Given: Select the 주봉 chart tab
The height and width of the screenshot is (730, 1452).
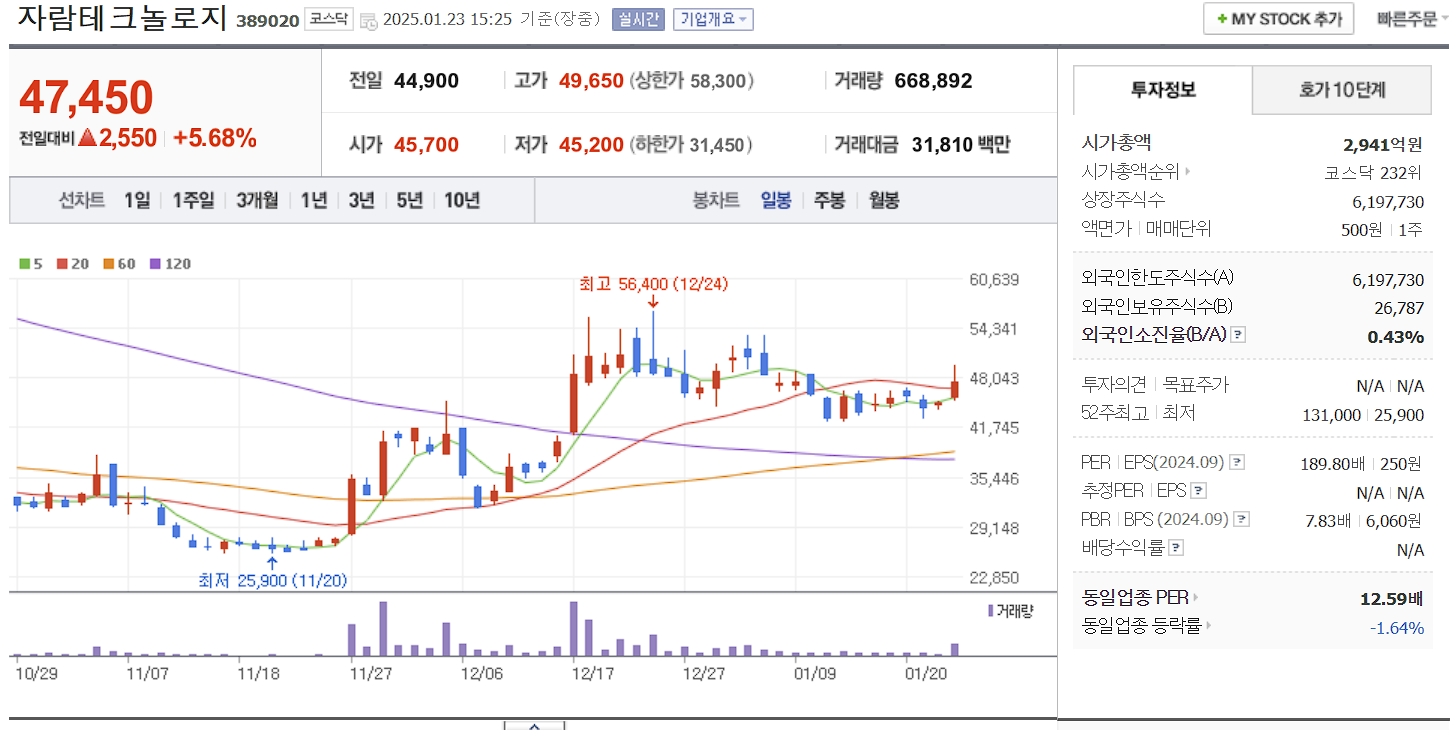Looking at the screenshot, I should tap(830, 200).
